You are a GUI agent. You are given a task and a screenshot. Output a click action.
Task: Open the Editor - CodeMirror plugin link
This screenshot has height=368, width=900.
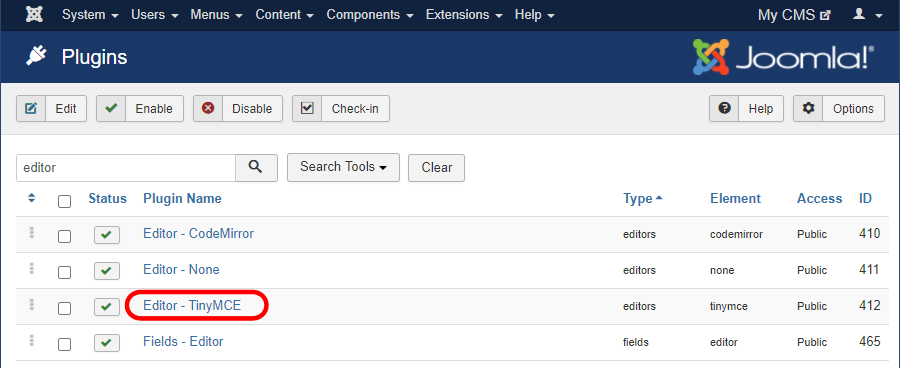click(x=199, y=234)
